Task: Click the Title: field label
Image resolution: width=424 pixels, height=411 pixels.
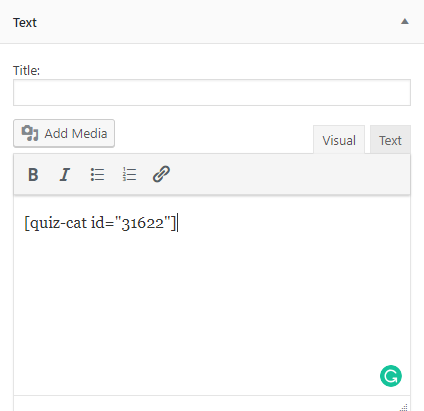Action: pos(26,70)
